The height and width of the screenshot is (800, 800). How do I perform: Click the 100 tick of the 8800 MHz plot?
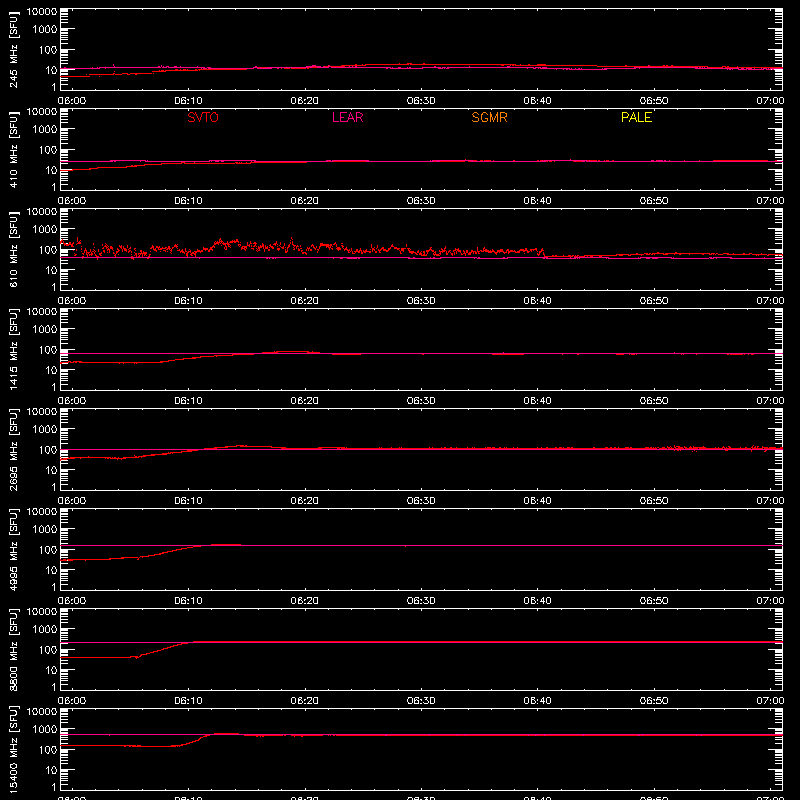click(x=48, y=650)
